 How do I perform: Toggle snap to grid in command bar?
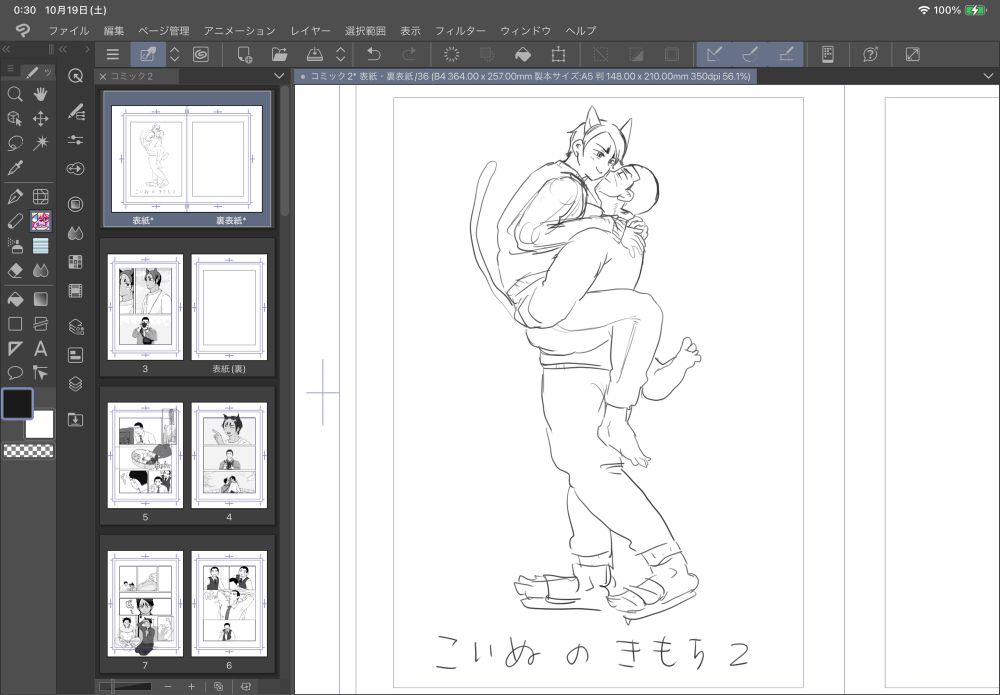[786, 55]
